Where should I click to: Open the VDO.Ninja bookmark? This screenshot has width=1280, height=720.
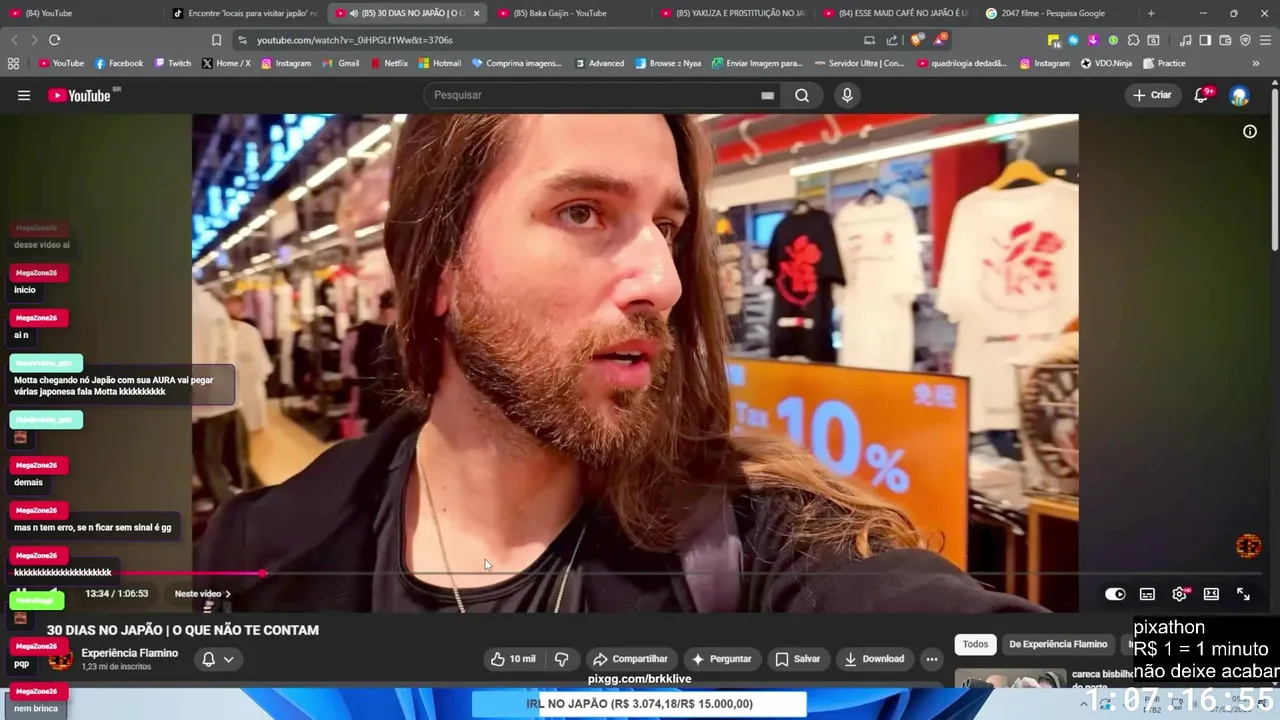(x=1106, y=63)
